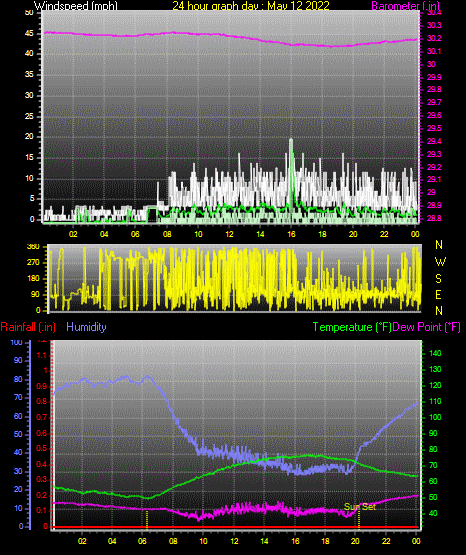
Task: Click the 0.1 rainfall scale value
Action: coord(42,510)
